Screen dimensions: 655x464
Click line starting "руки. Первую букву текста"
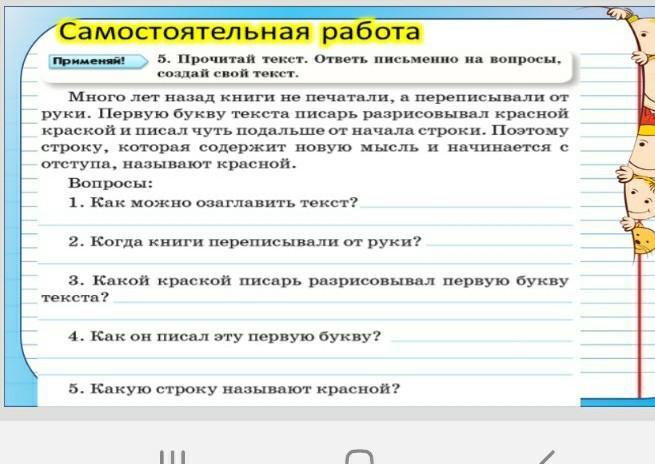[x=305, y=114]
